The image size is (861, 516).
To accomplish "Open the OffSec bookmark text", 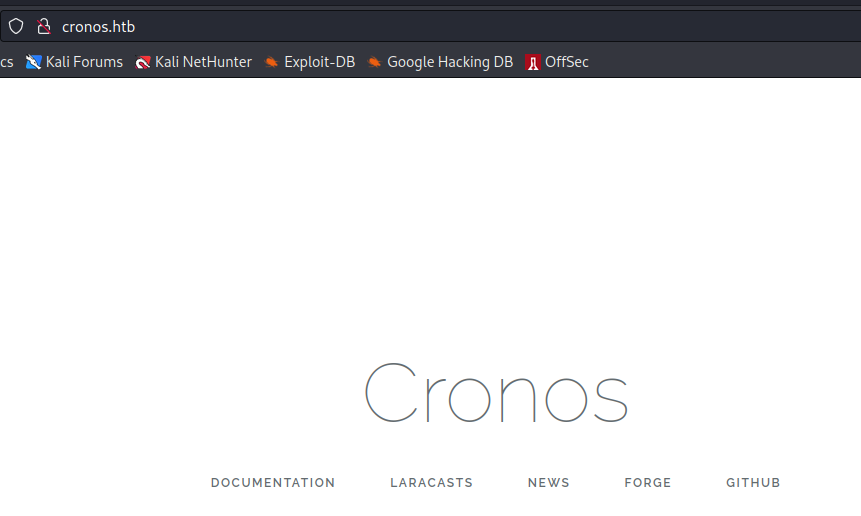I will pos(567,62).
